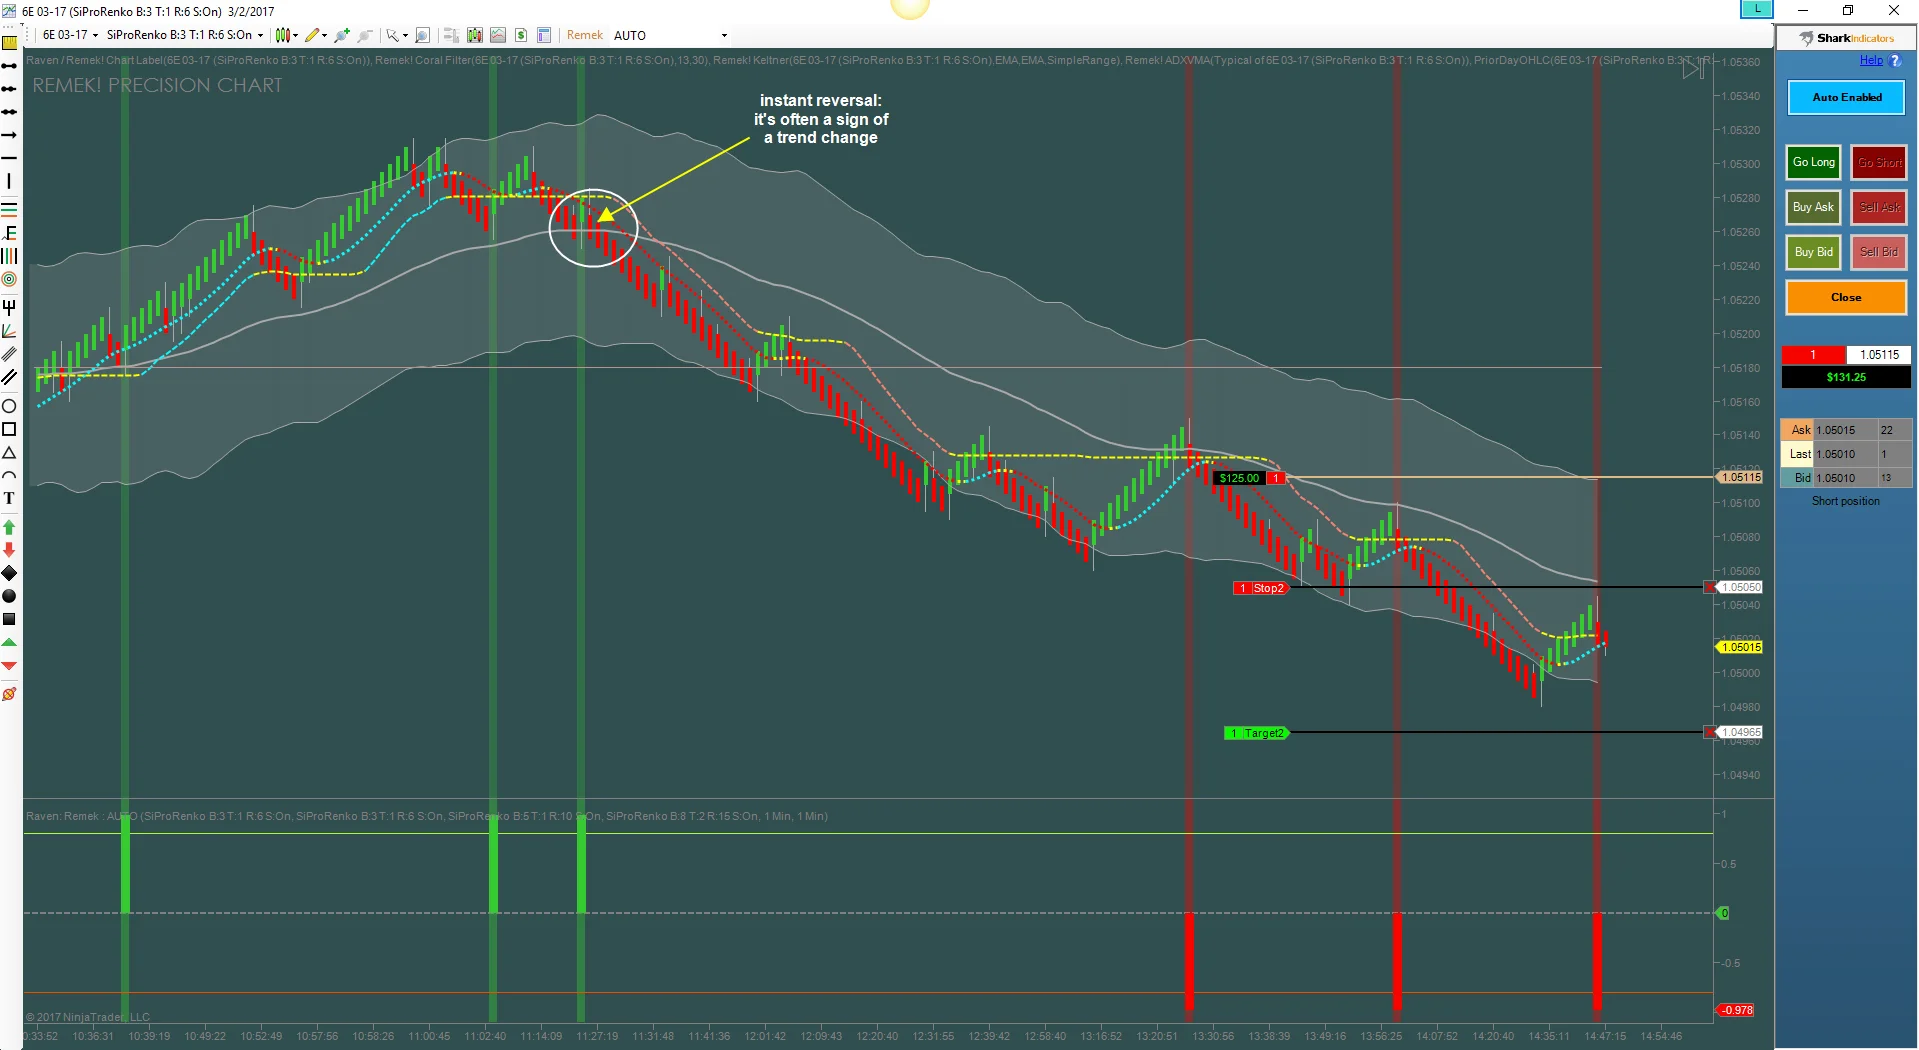This screenshot has height=1050, width=1919.
Task: Select the rectangle drawing tool
Action: (9, 429)
